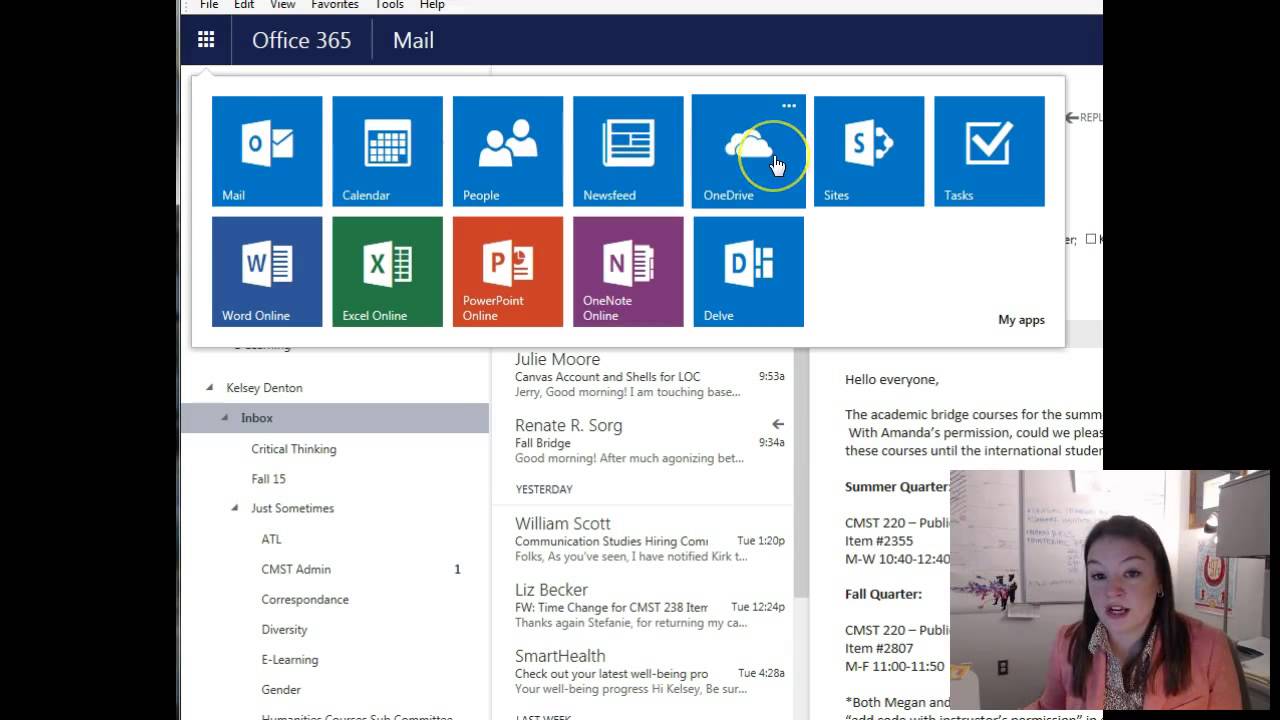Click the webcam video overlay
Image resolution: width=1280 pixels, height=720 pixels.
(1109, 589)
